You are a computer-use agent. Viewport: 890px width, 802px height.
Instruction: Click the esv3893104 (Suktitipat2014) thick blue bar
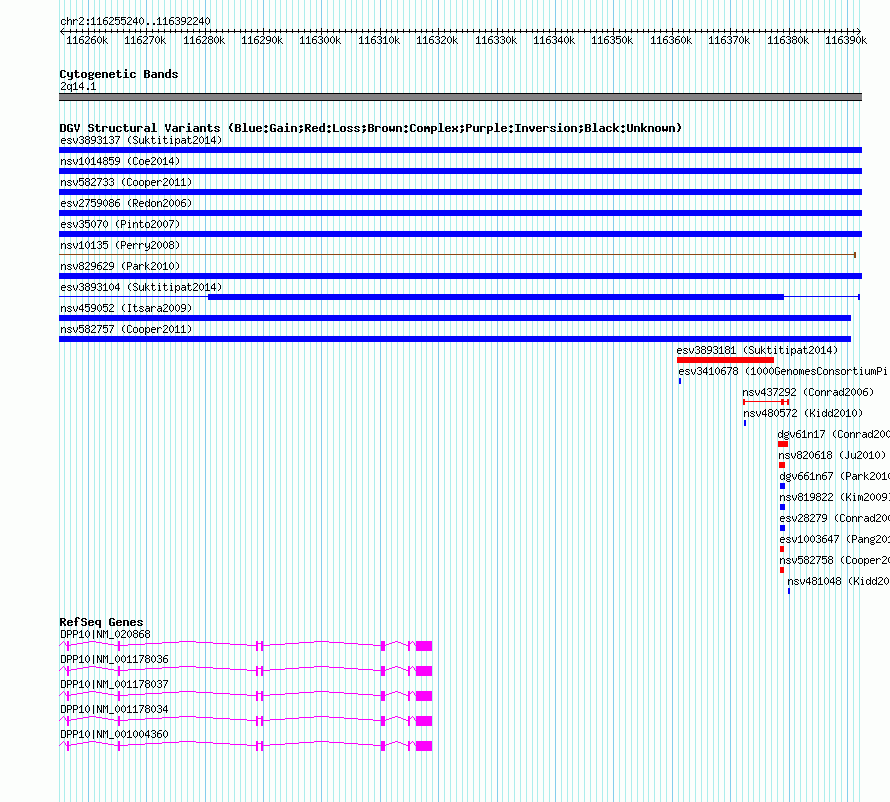[x=496, y=297]
